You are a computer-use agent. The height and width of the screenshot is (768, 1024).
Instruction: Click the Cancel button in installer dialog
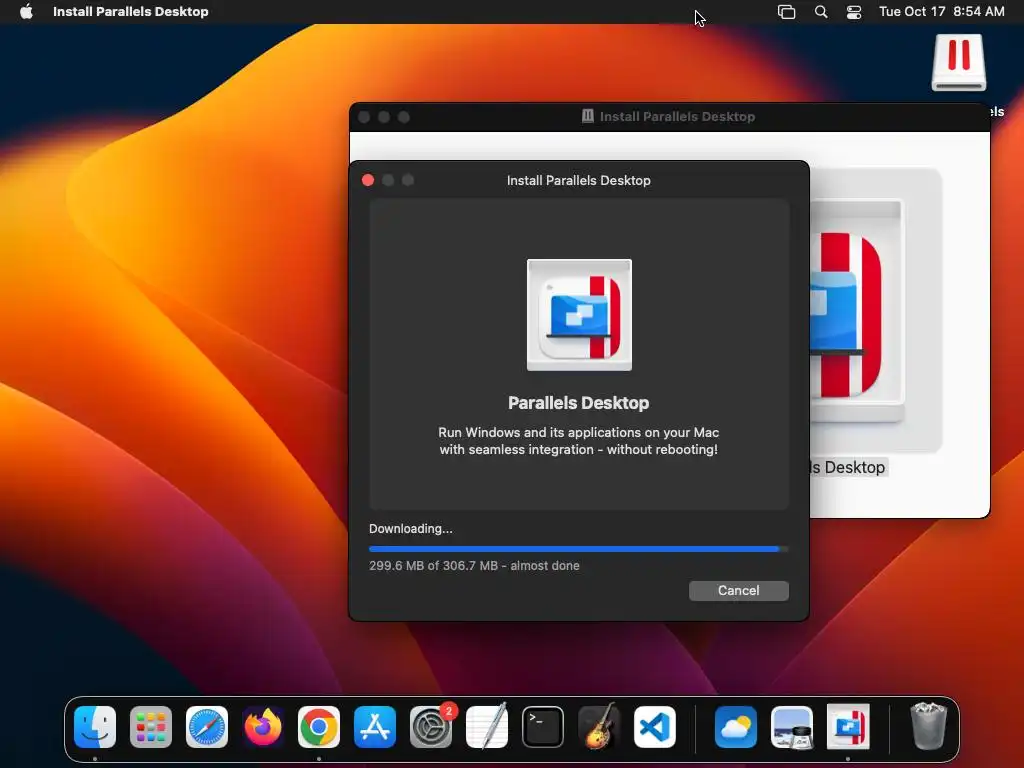(x=739, y=590)
